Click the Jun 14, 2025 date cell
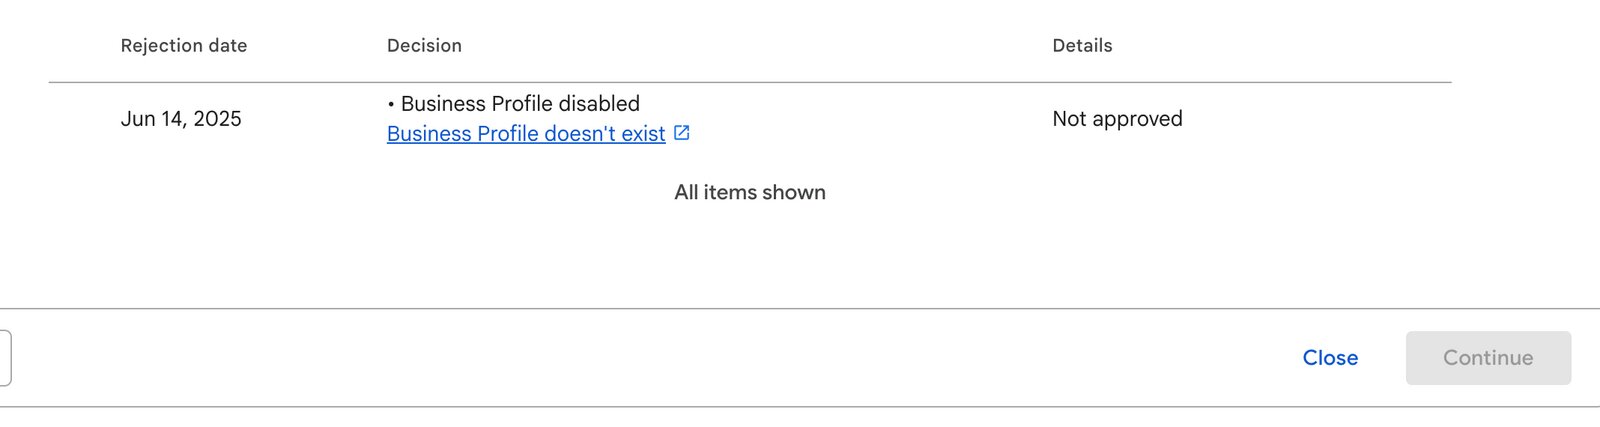 point(181,119)
